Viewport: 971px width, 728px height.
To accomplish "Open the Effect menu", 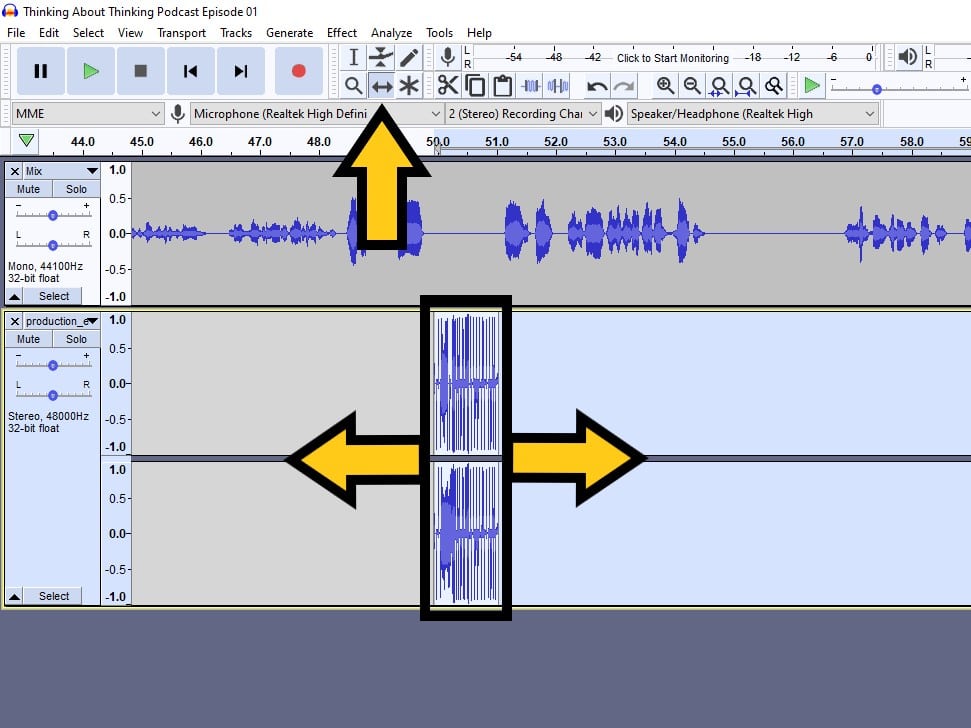I will [342, 33].
